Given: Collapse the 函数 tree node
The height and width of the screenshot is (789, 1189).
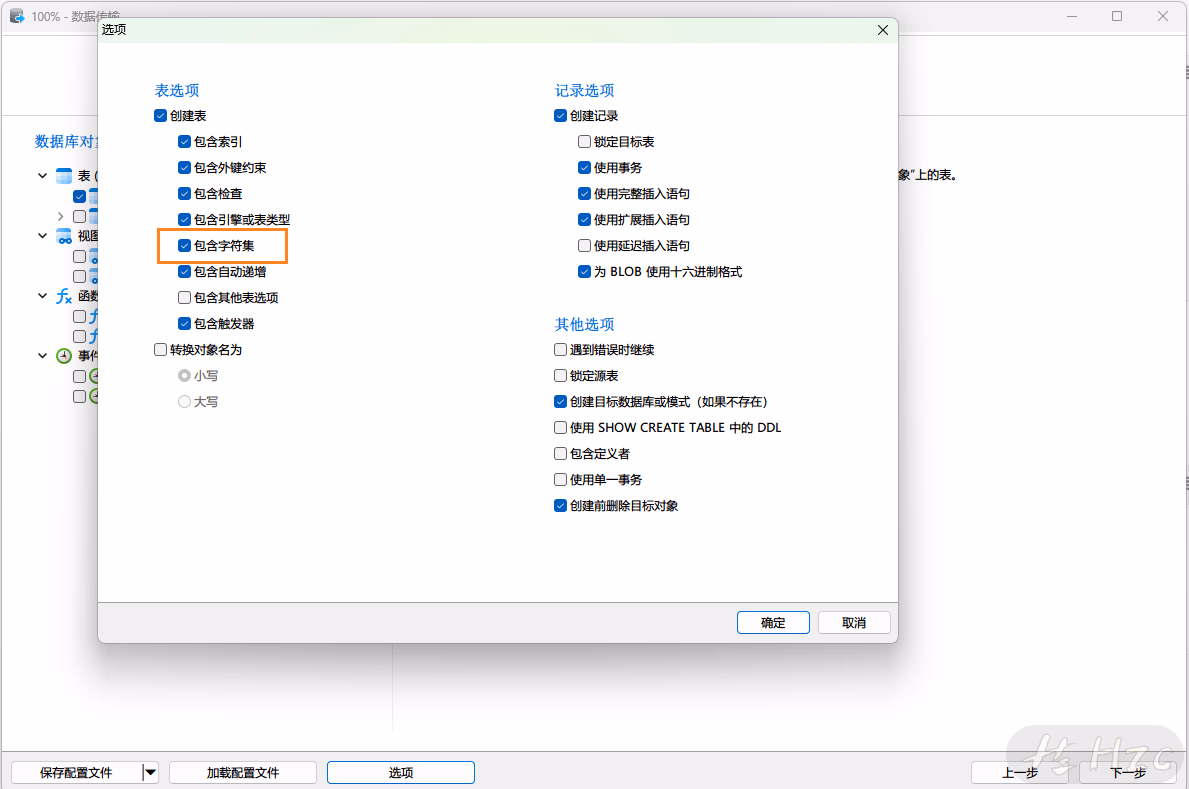Looking at the screenshot, I should [42, 296].
